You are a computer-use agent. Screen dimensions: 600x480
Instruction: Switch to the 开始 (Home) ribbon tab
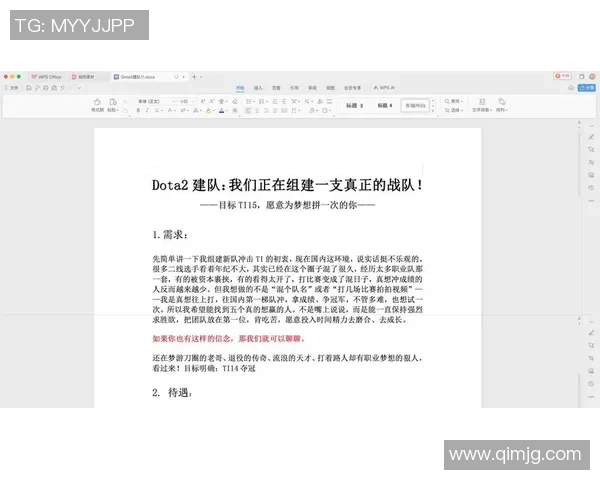(240, 88)
